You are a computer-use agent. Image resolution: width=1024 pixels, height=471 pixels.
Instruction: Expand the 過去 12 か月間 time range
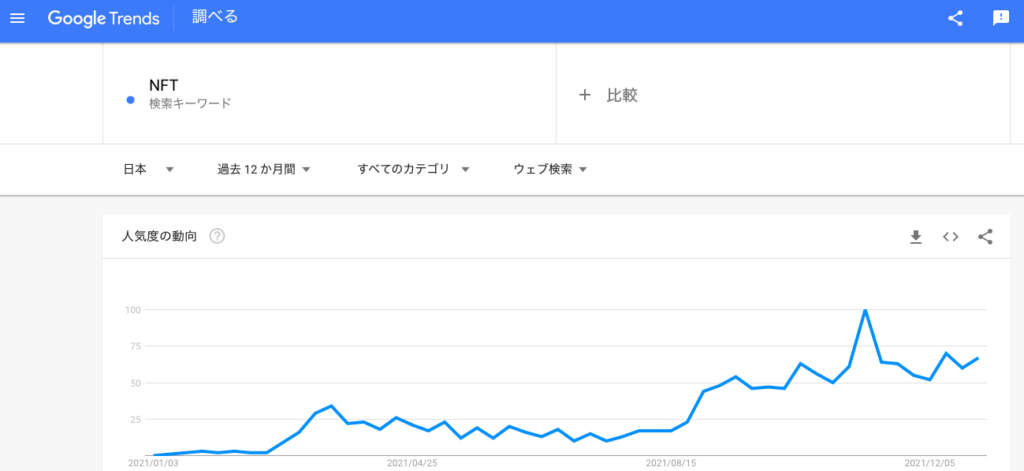pos(264,170)
